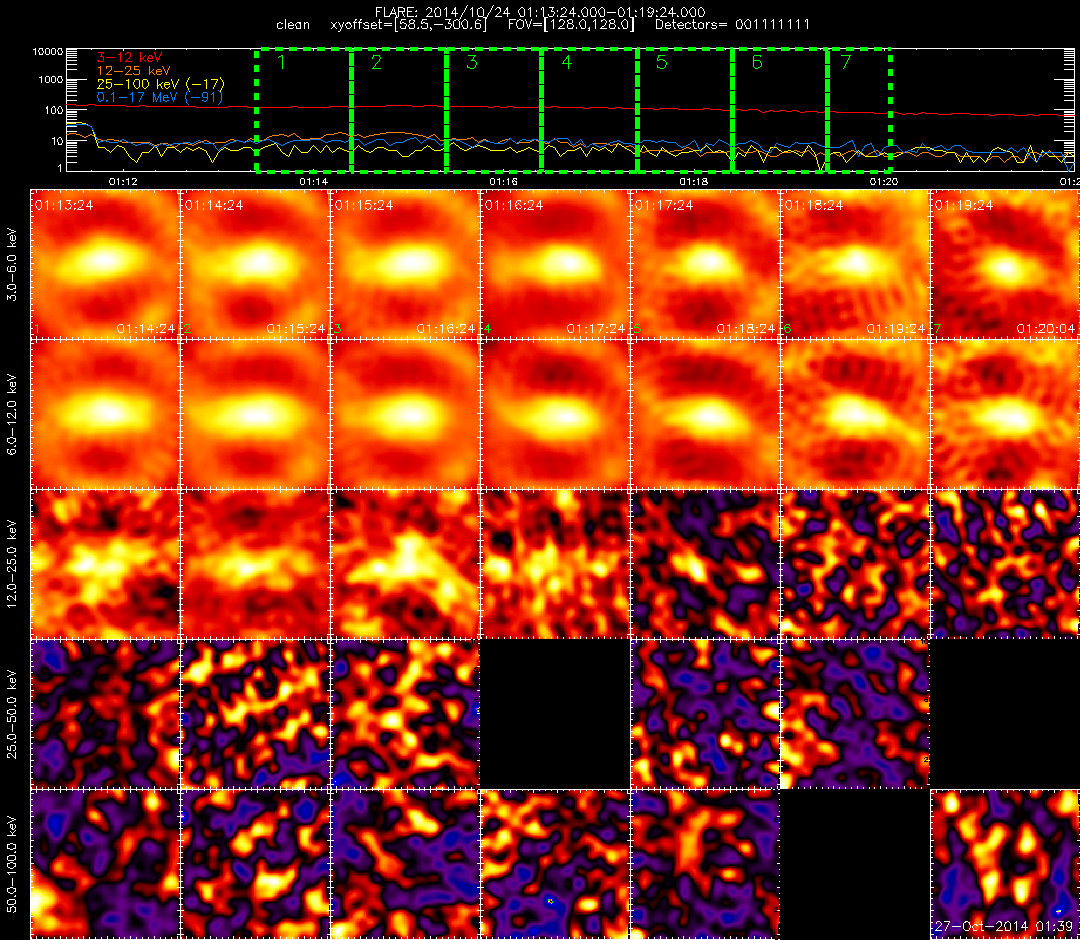Select interval number 6 in the light curve
This screenshot has height=940, width=1080.
click(x=757, y=62)
